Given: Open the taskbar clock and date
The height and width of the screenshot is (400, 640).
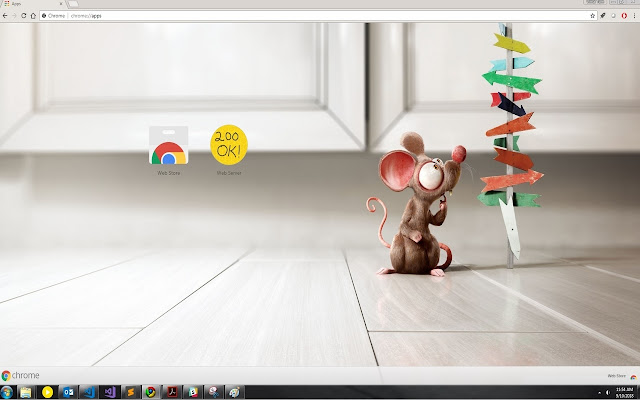Looking at the screenshot, I should 624,392.
